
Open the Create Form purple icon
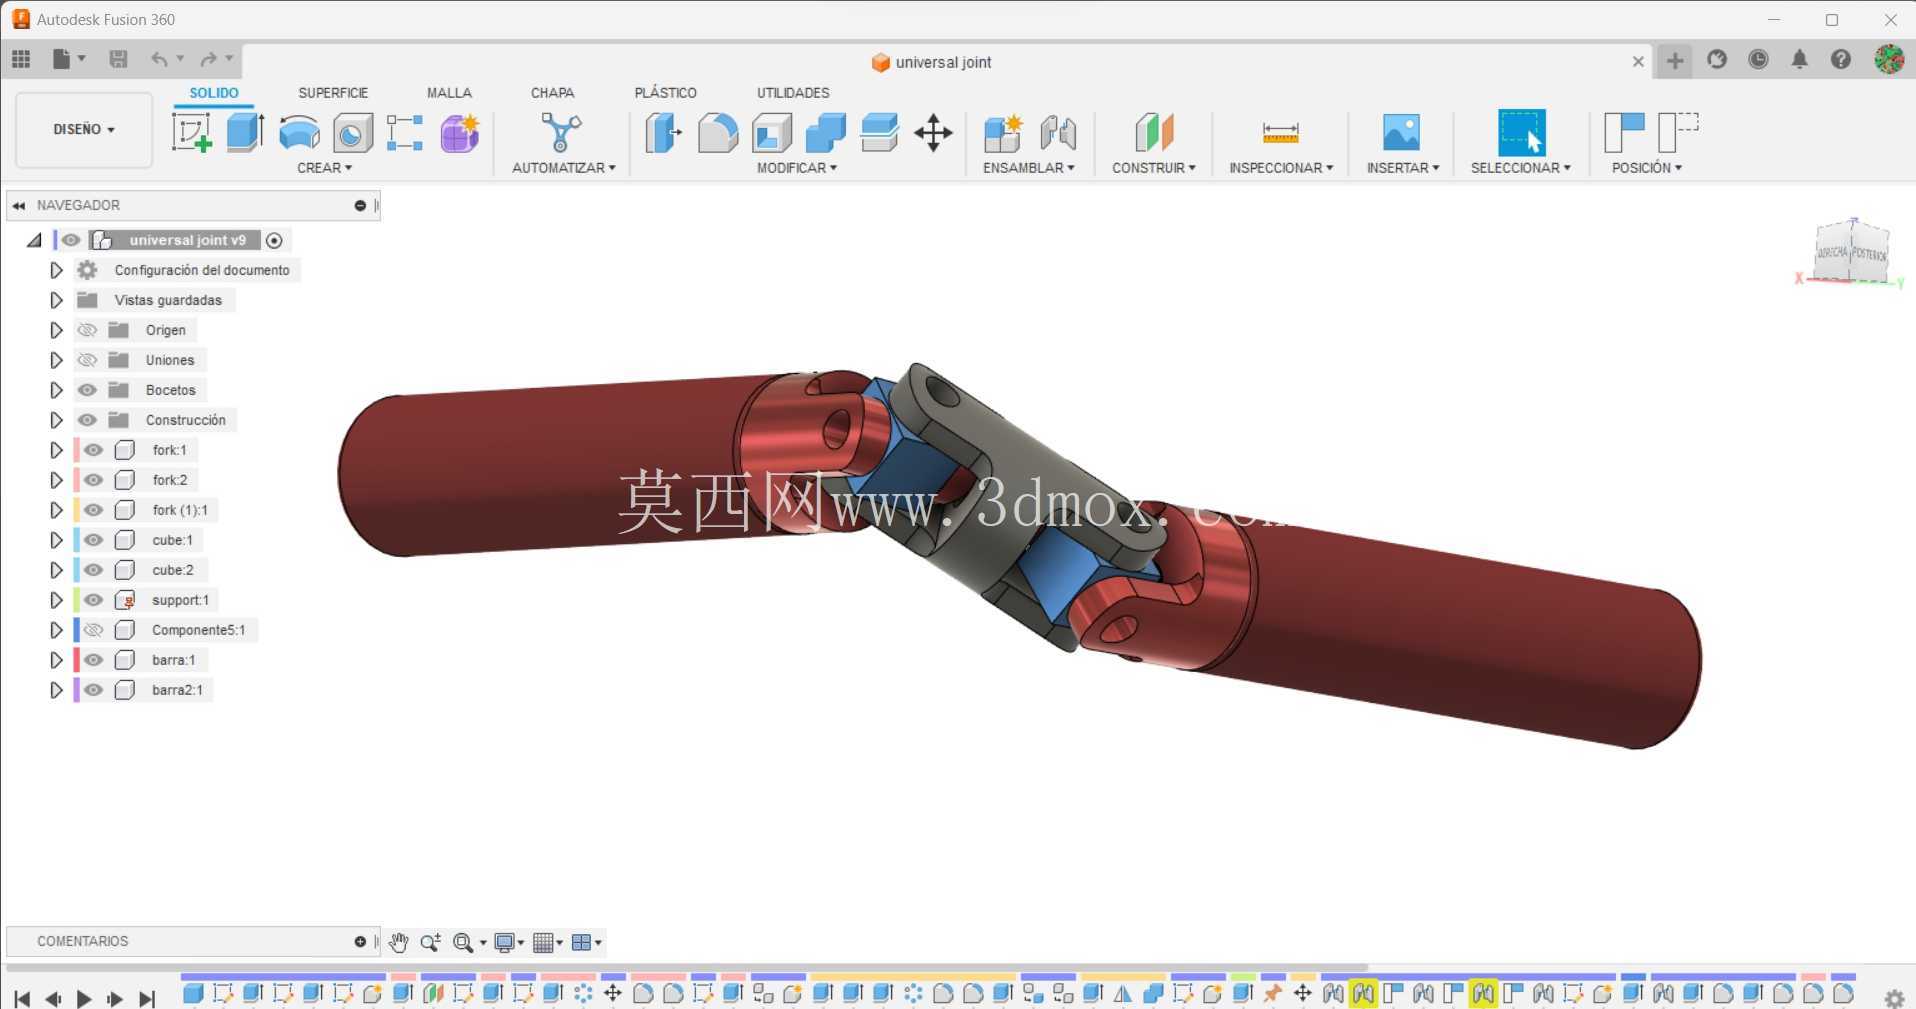click(460, 133)
